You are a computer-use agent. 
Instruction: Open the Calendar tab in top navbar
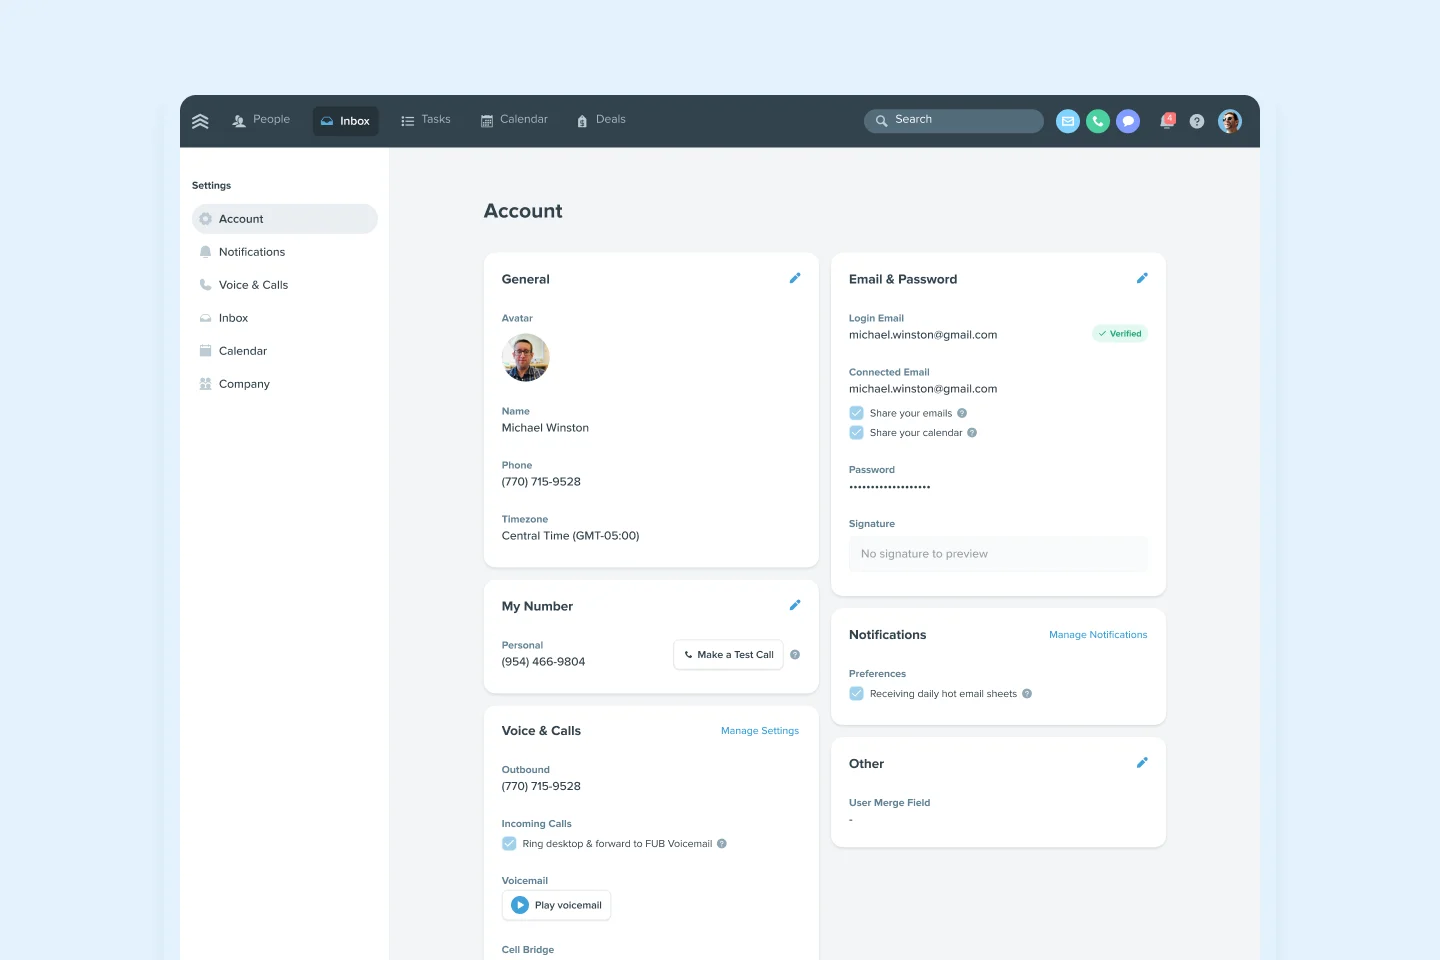[514, 120]
